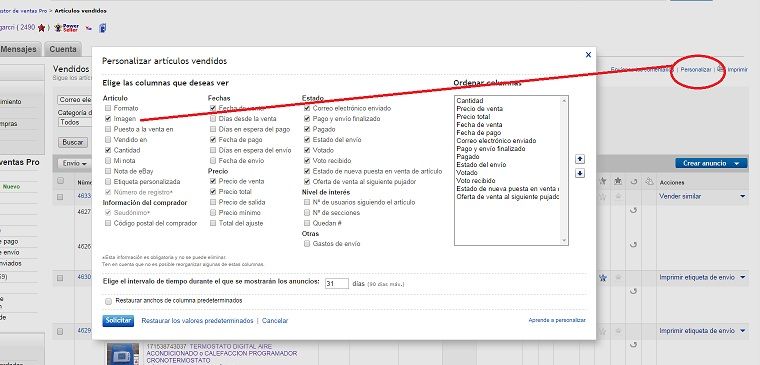Screen dimensions: 760x365
Task: Open the Envío dropdown button
Action: pyautogui.click(x=75, y=164)
